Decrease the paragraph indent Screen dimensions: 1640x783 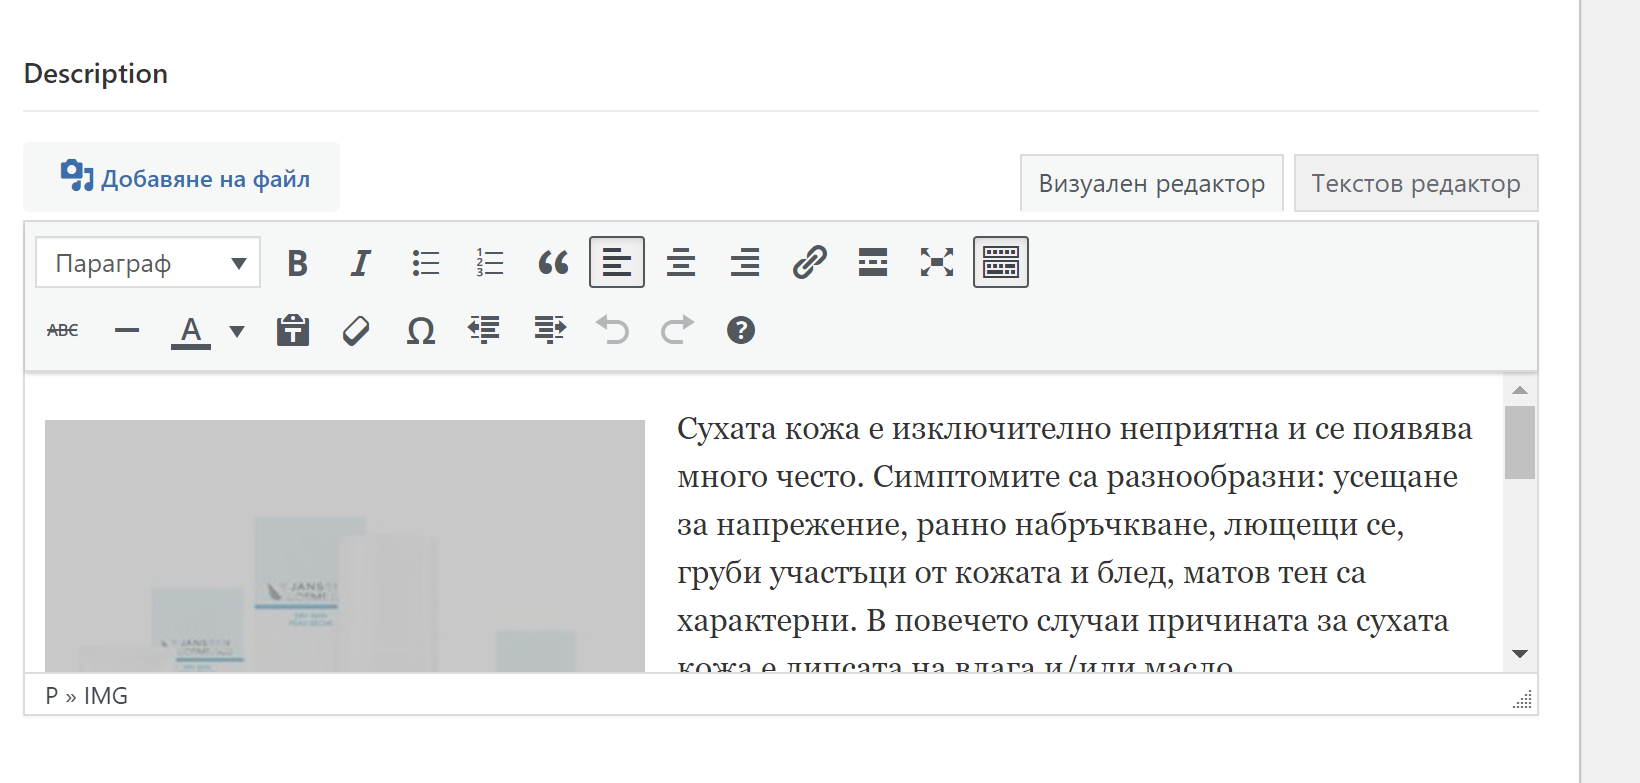[x=485, y=330]
